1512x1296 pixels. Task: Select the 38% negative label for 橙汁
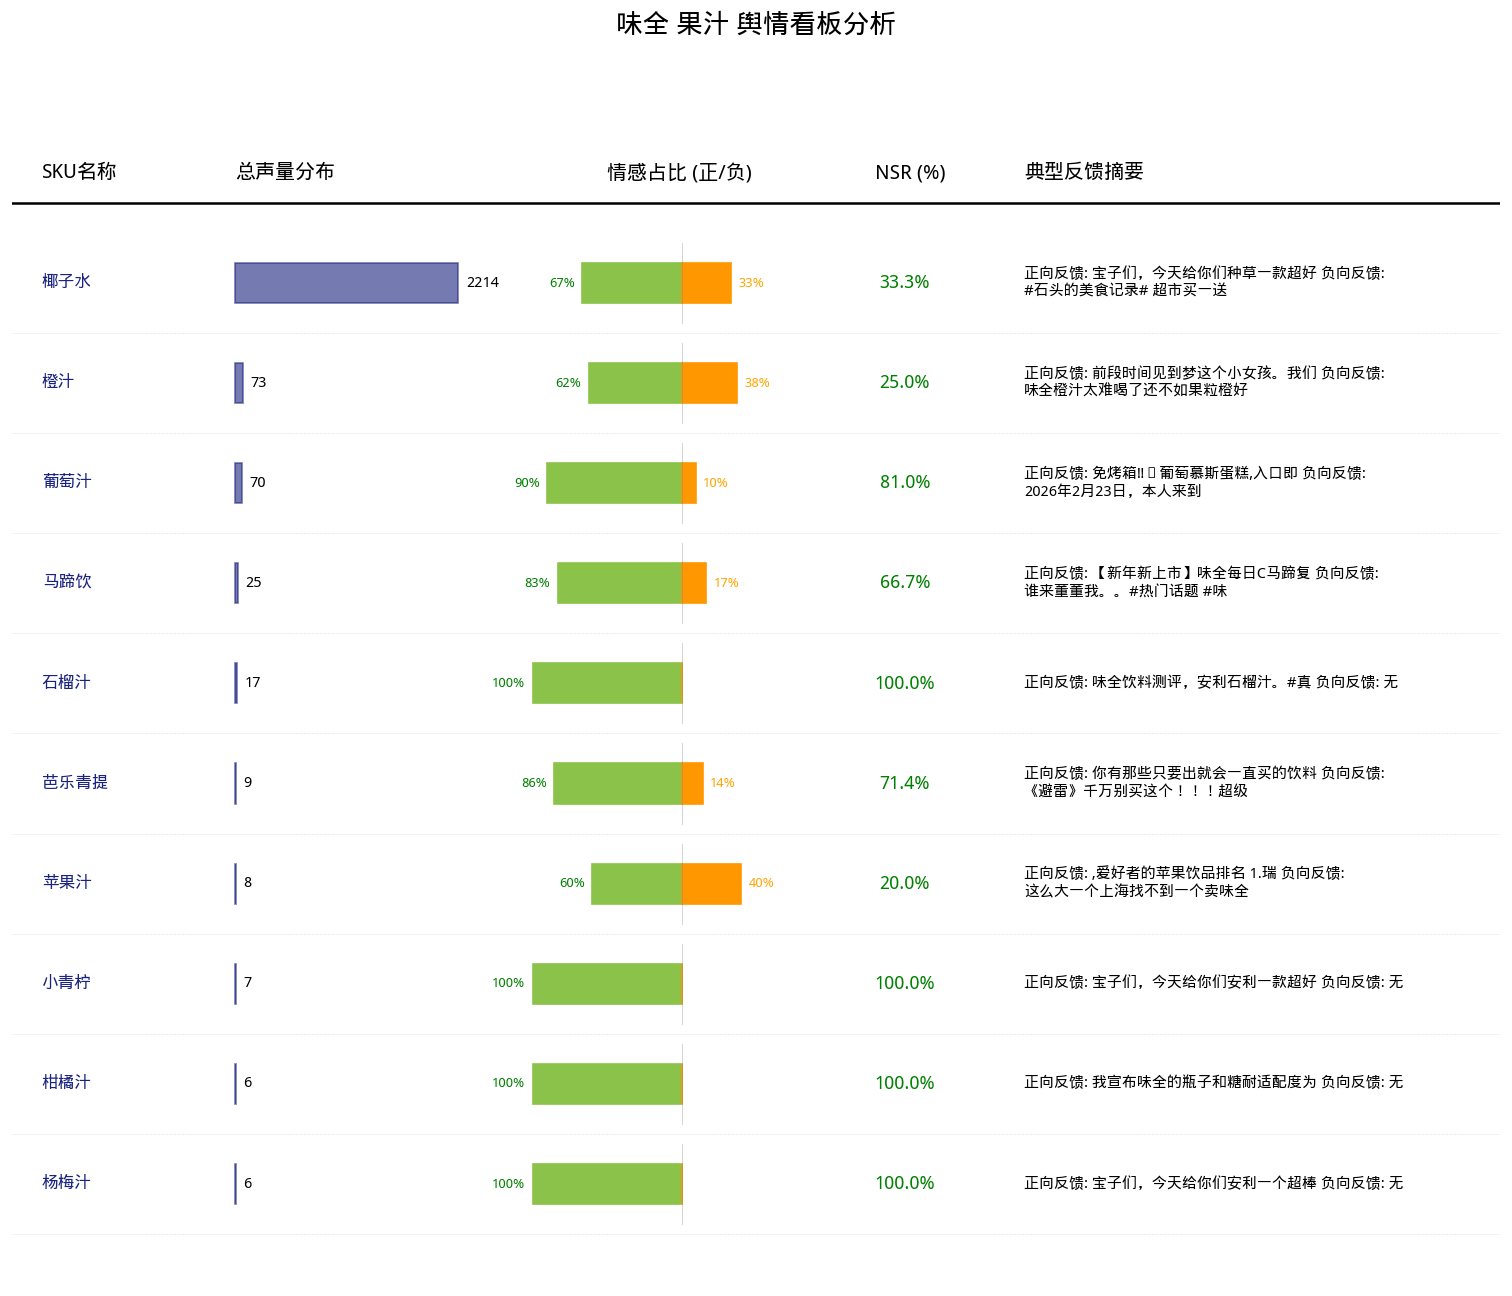(757, 383)
